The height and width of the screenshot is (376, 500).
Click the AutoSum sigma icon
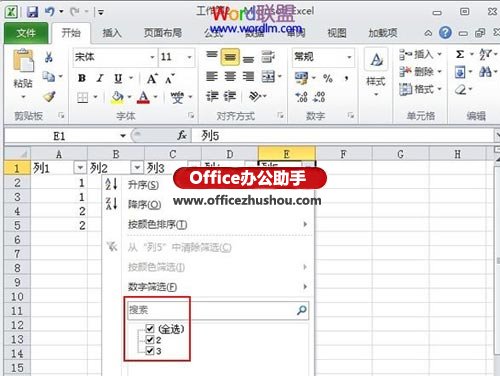[x=460, y=54]
